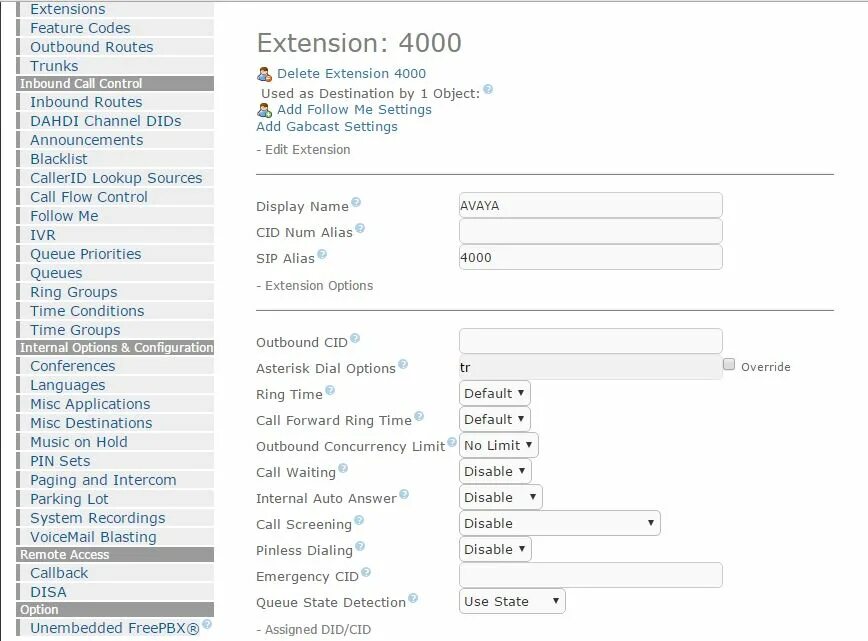Viewport: 868px width, 641px height.
Task: Click help icon beside Display Name
Action: [x=356, y=202]
